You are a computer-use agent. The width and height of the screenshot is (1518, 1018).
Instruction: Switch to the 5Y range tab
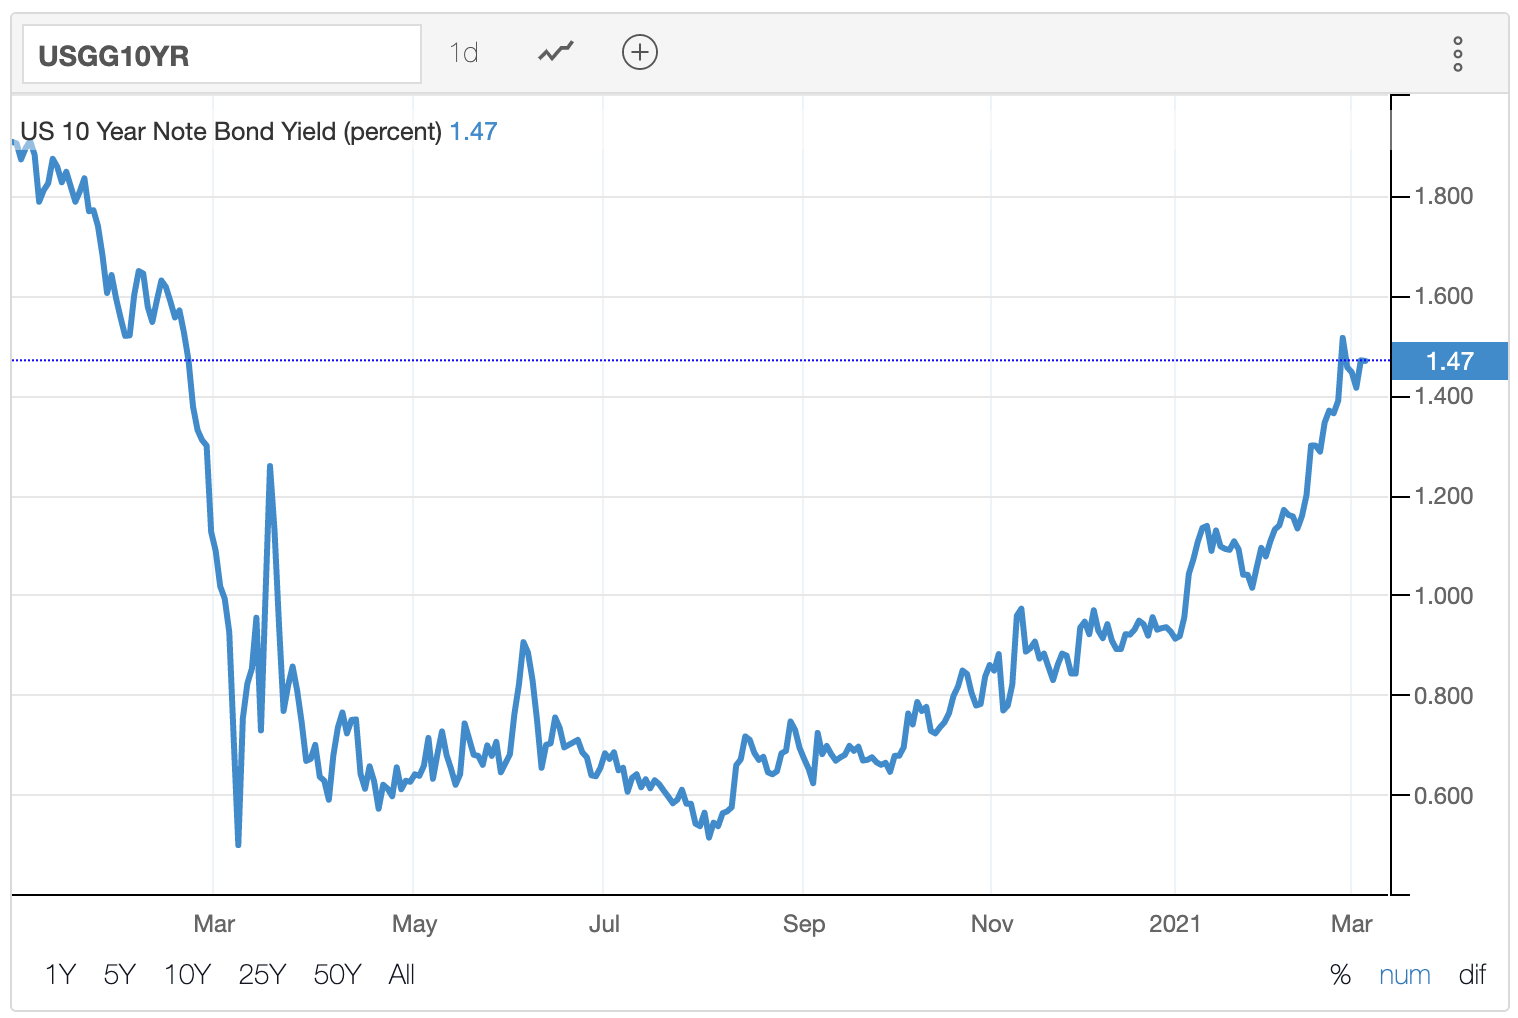point(119,974)
